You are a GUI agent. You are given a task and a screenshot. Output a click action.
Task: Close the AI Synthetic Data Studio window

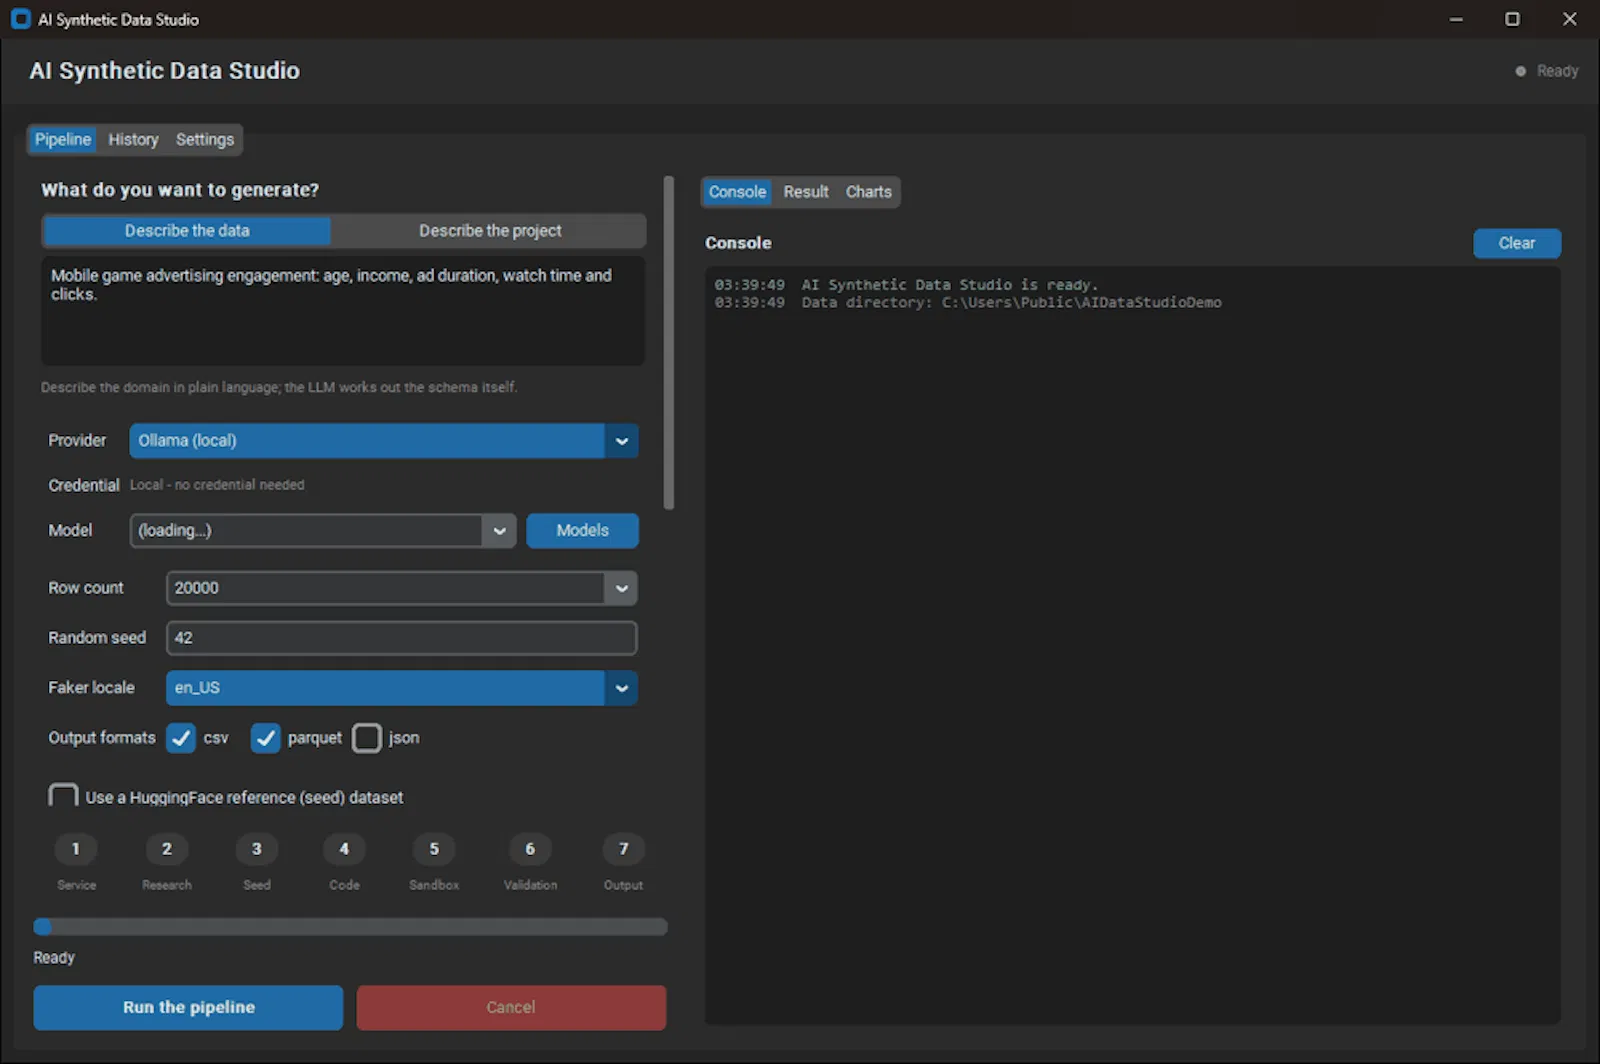[x=1569, y=19]
